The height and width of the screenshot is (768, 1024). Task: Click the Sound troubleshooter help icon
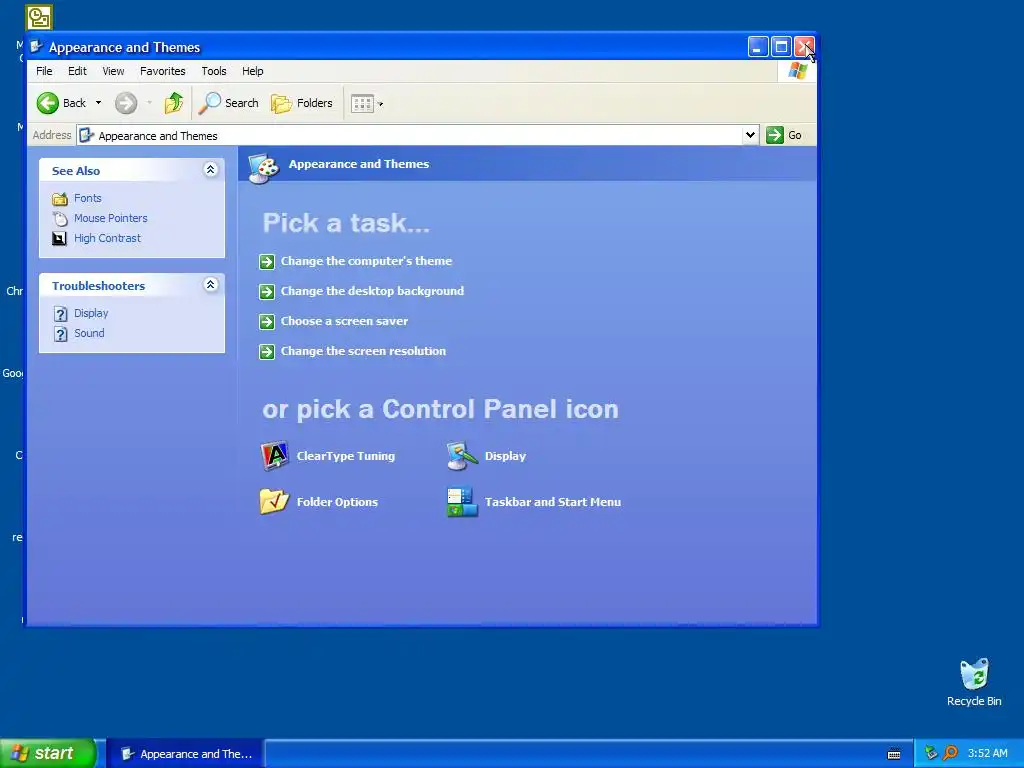point(61,334)
